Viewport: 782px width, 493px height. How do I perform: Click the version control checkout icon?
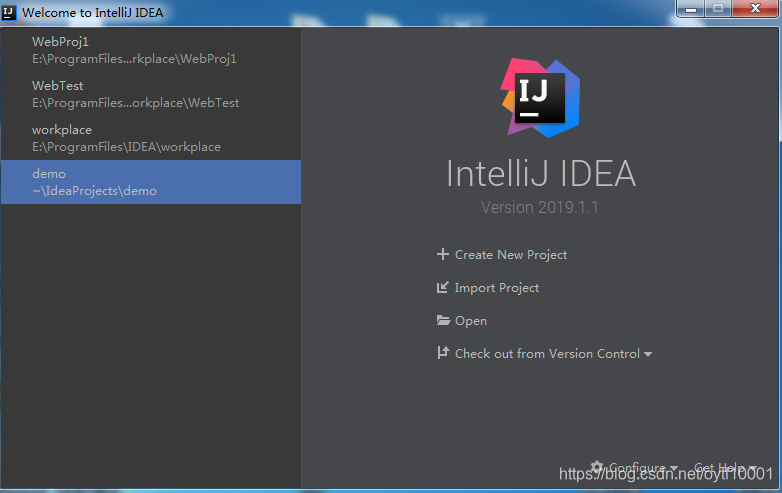pyautogui.click(x=443, y=353)
